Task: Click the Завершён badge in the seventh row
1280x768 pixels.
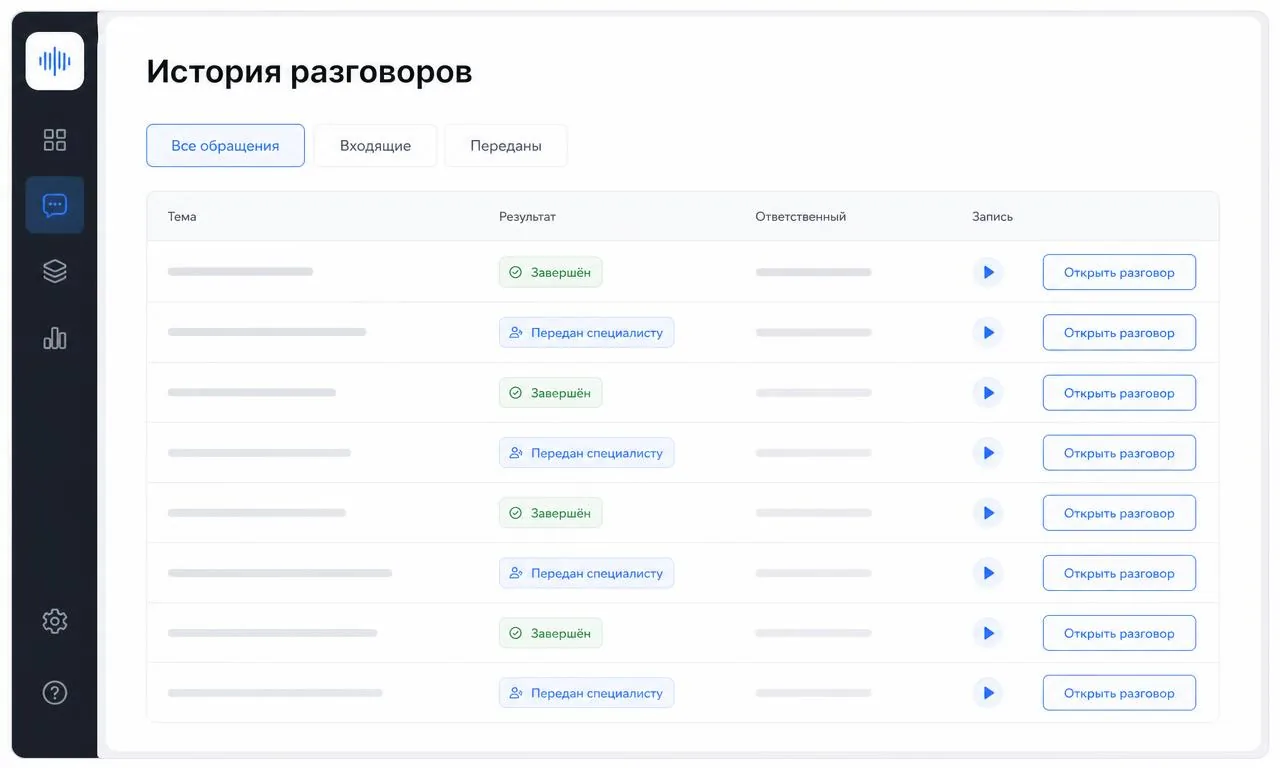Action: coord(551,632)
